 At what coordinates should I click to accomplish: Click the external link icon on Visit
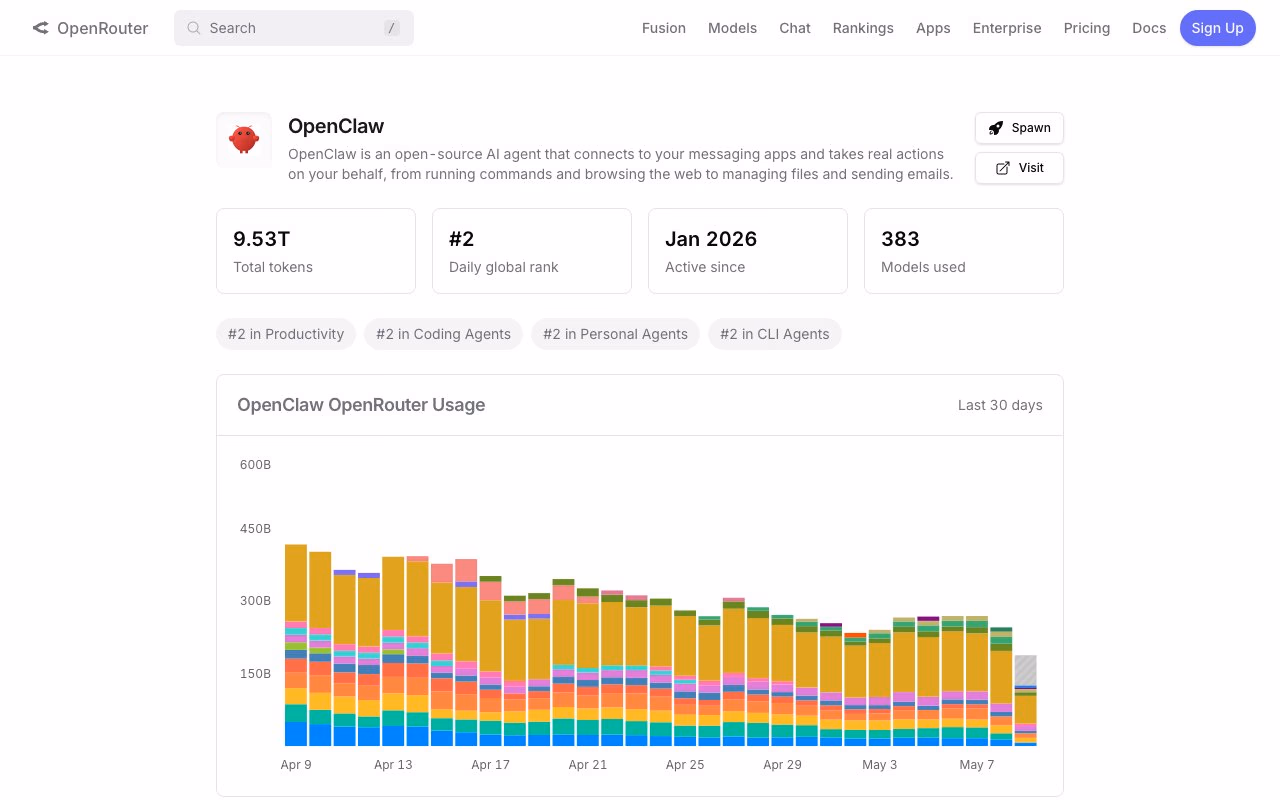click(1003, 168)
